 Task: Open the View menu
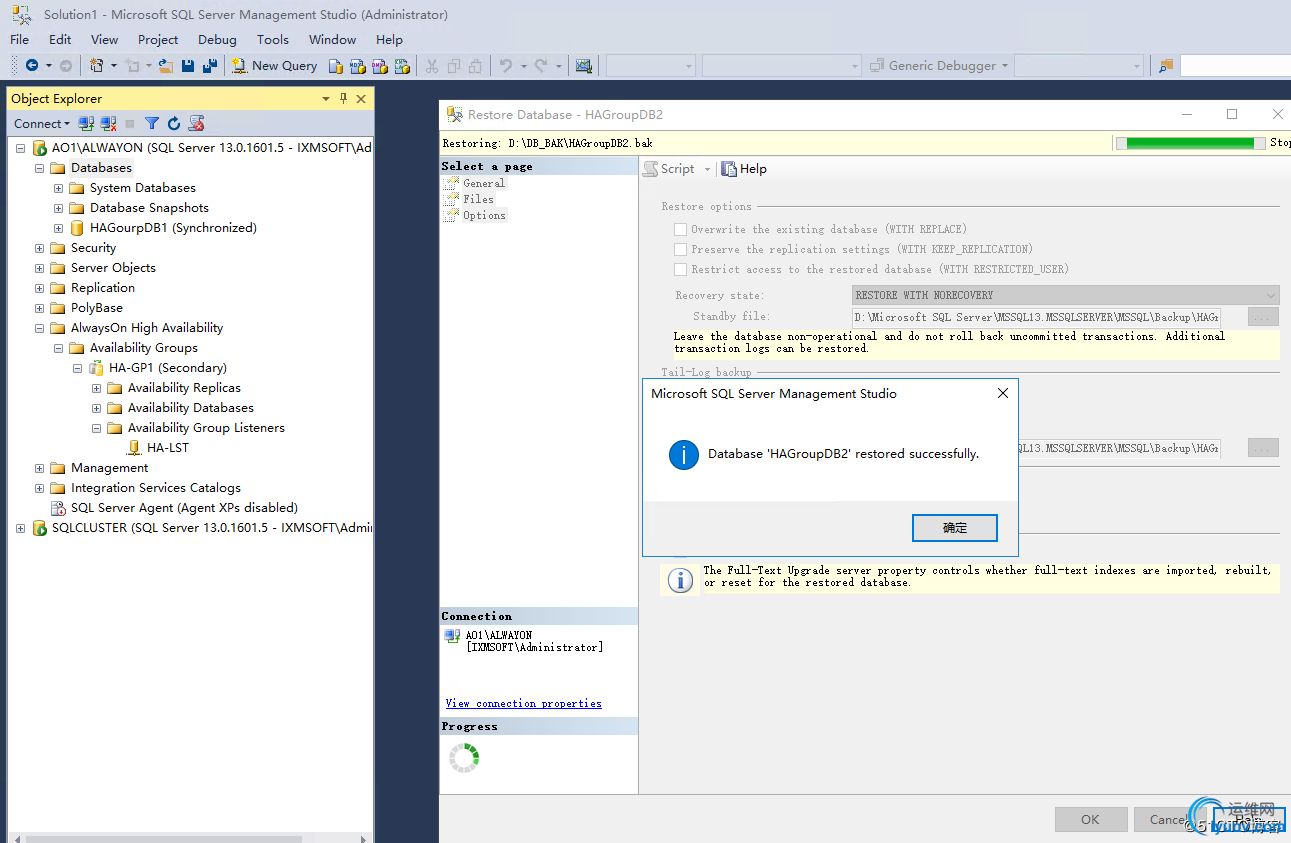104,39
